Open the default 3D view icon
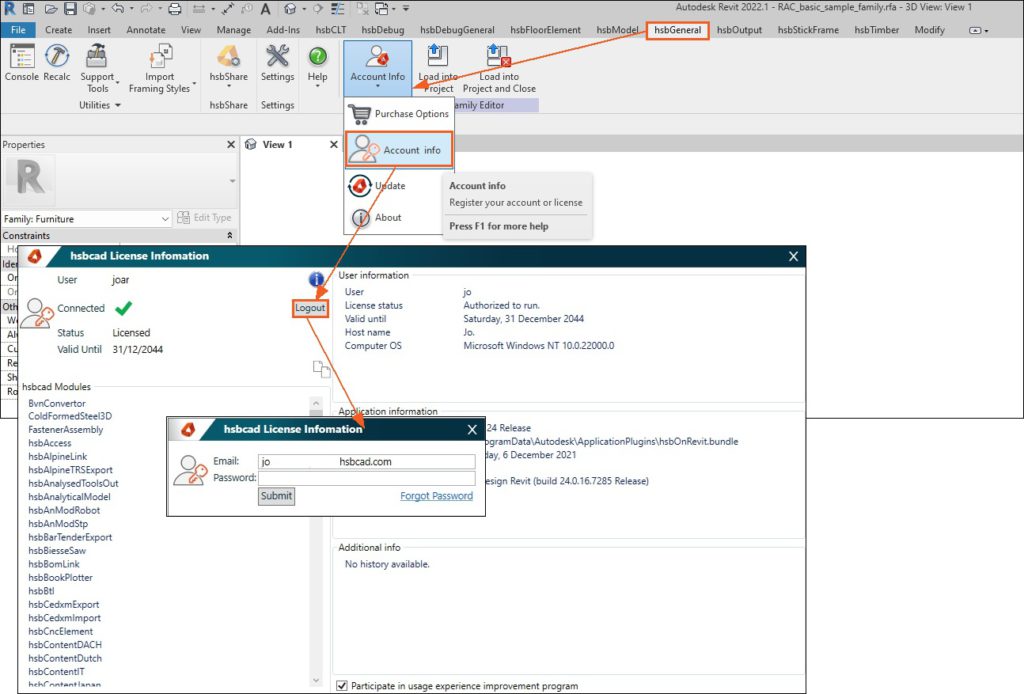This screenshot has width=1024, height=694. coord(290,9)
